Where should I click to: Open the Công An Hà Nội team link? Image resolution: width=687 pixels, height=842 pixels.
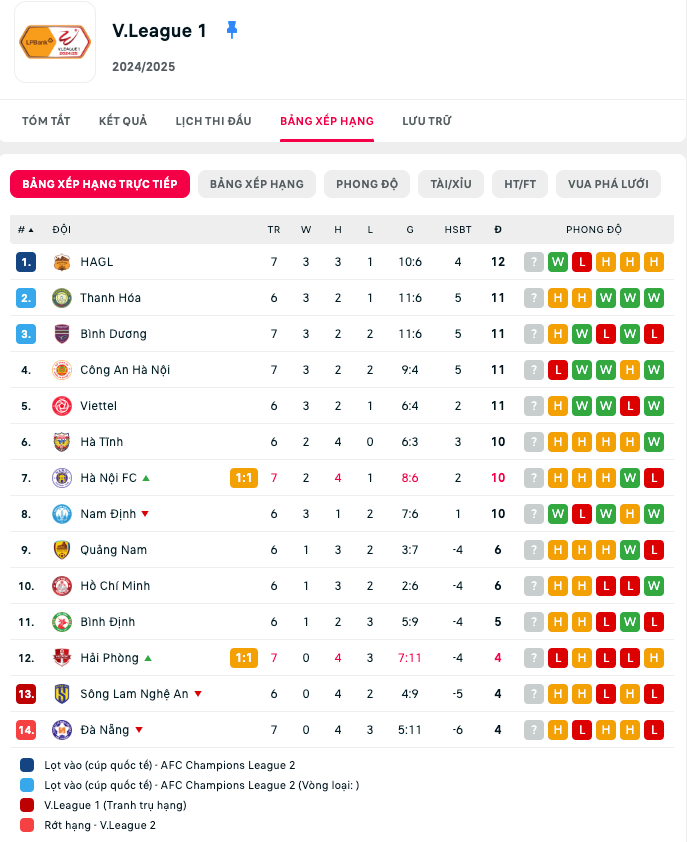coord(125,370)
